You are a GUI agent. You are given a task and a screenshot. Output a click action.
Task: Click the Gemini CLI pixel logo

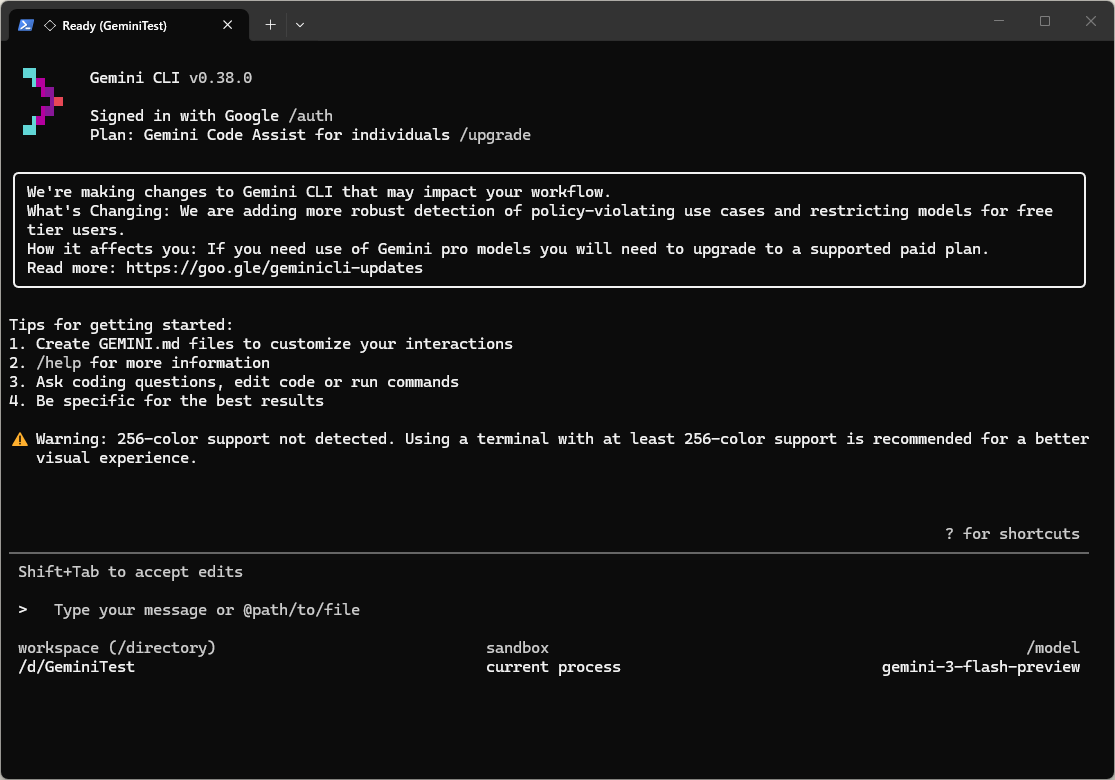43,101
